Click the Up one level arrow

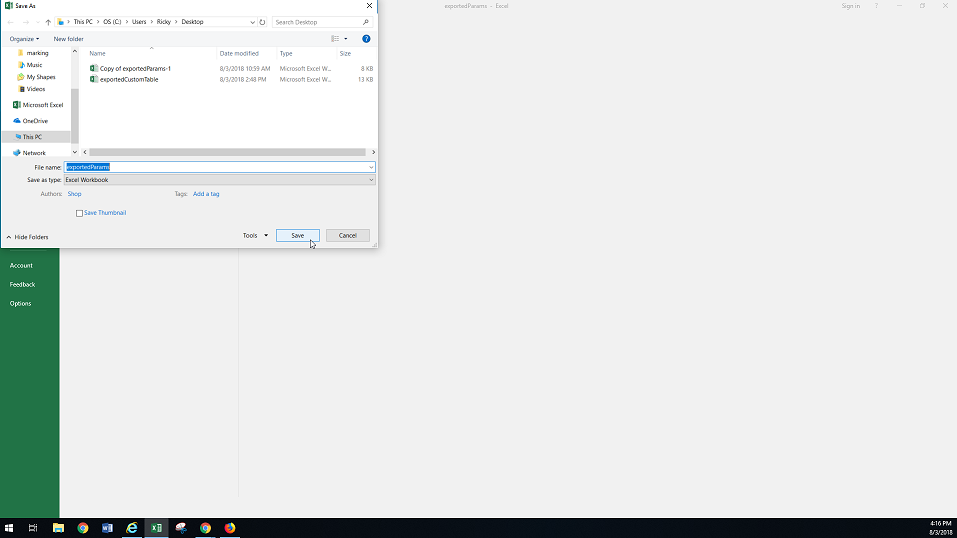tap(48, 22)
